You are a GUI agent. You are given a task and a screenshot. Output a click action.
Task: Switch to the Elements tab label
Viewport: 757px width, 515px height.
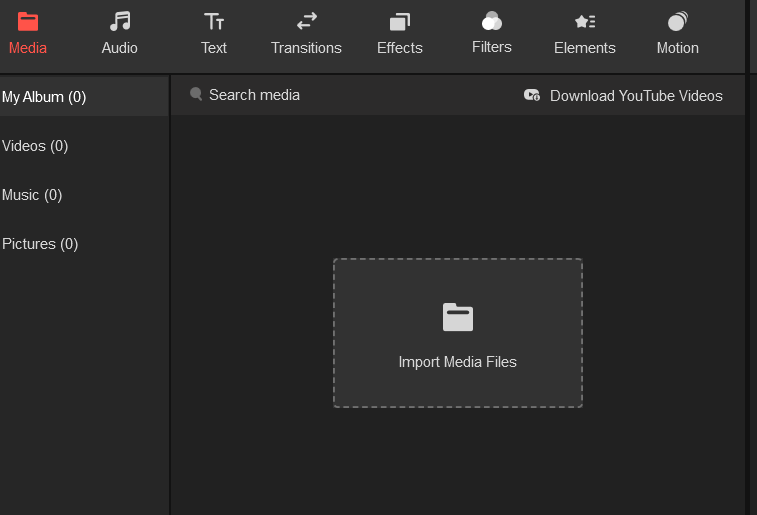[585, 48]
